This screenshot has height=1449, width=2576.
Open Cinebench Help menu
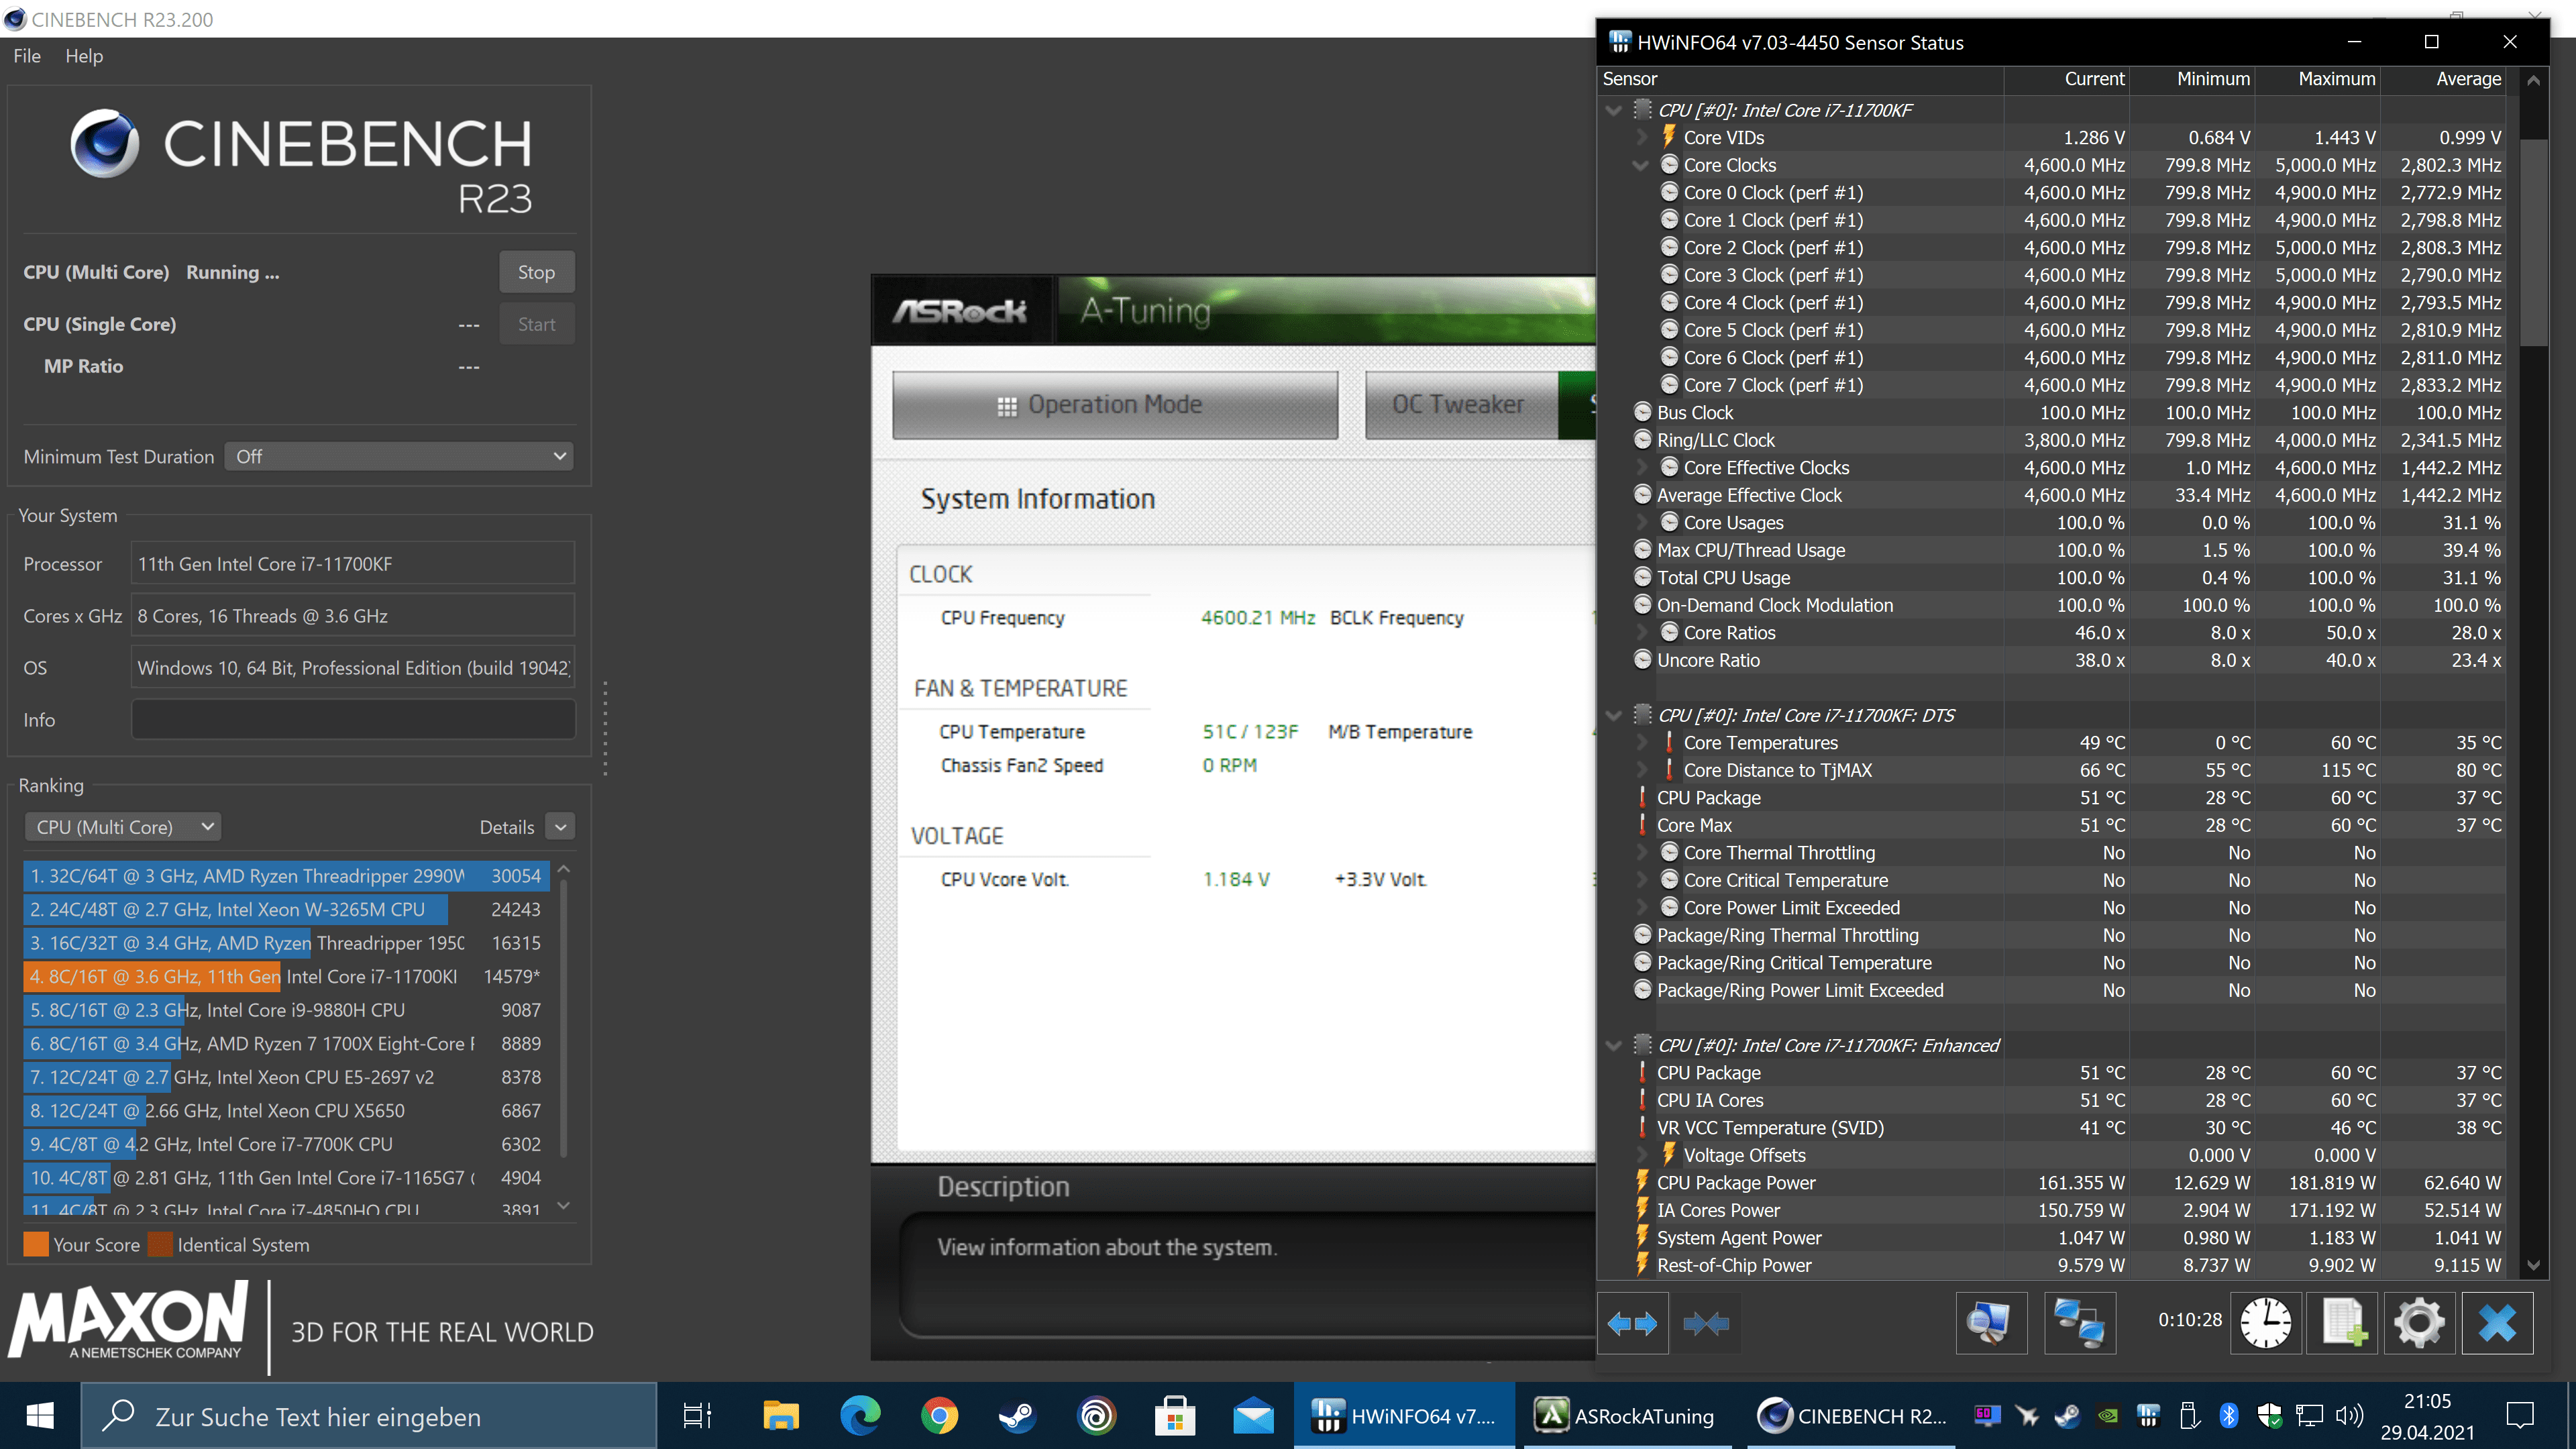point(84,56)
